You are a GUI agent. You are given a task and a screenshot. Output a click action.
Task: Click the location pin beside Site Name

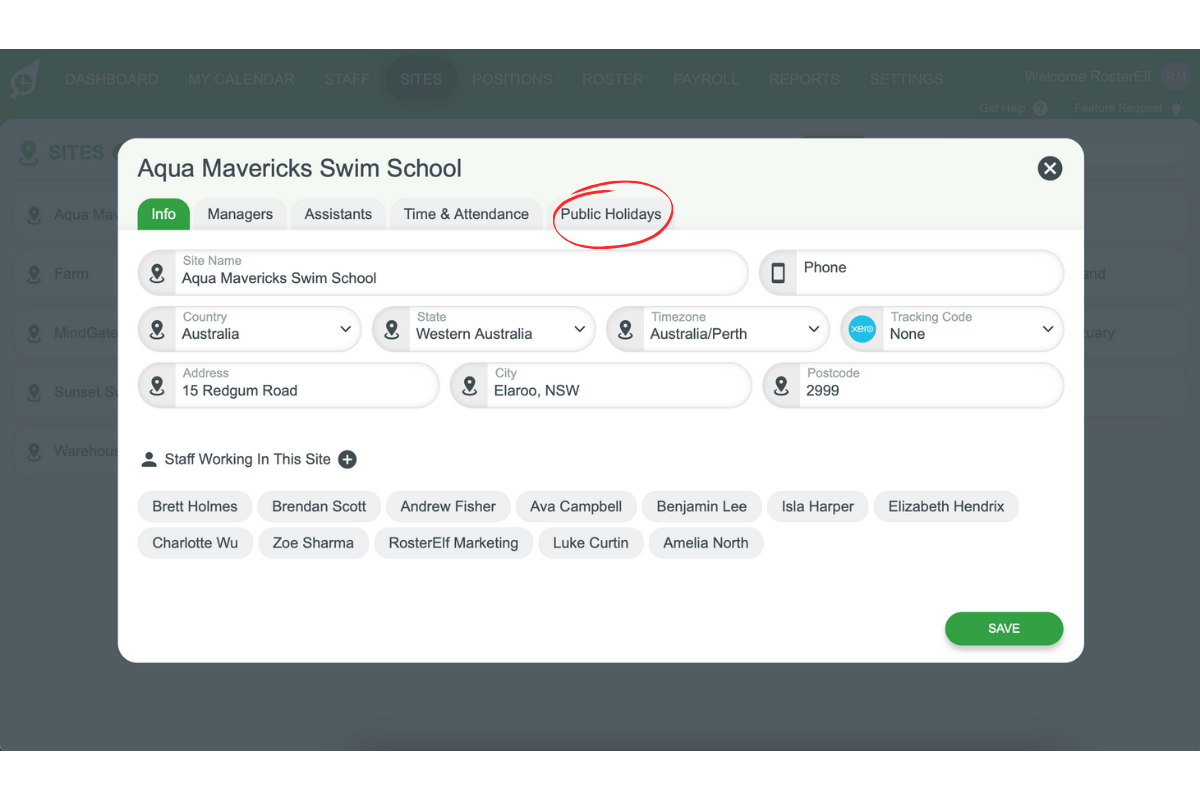tap(157, 273)
